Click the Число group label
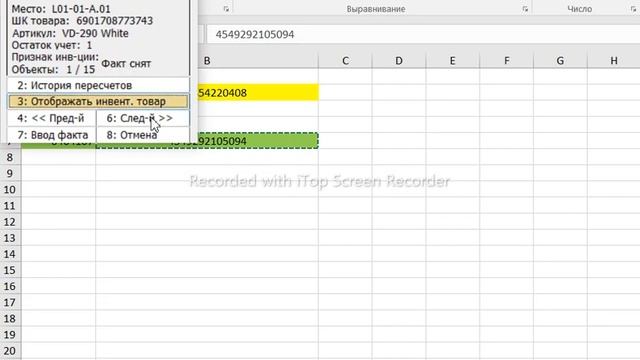Viewport: 640px width, 360px height. pos(580,9)
